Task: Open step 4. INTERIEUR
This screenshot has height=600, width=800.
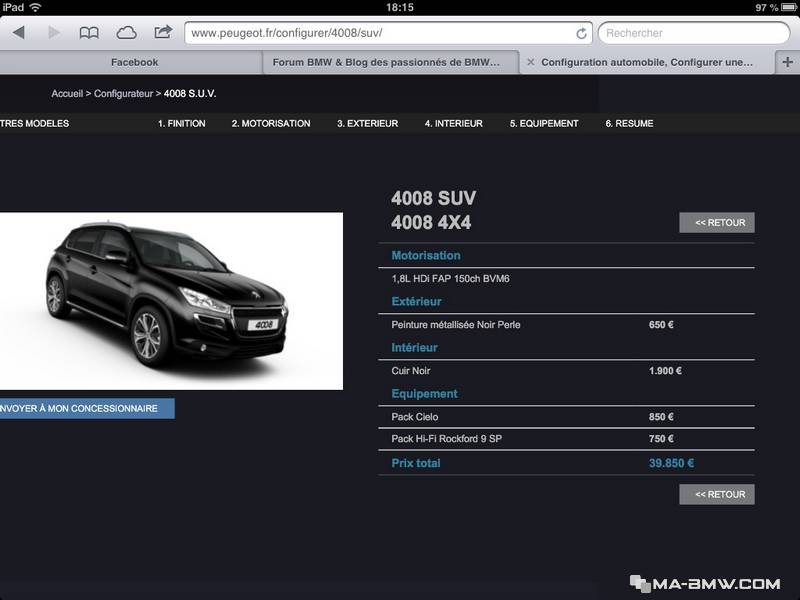Action: pos(454,123)
